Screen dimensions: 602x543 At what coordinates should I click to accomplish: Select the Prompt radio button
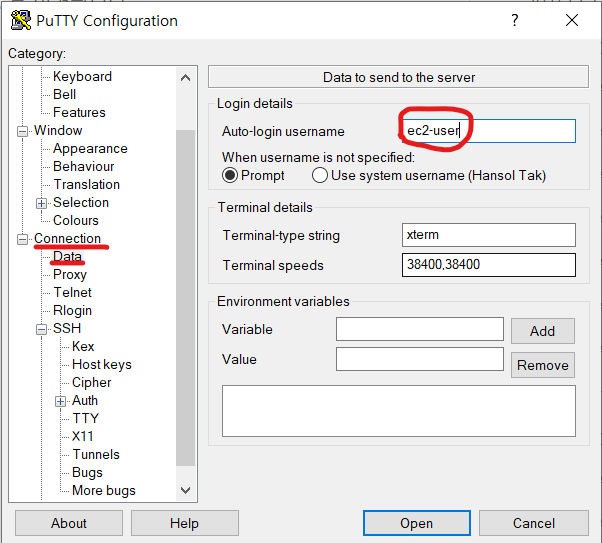click(230, 175)
